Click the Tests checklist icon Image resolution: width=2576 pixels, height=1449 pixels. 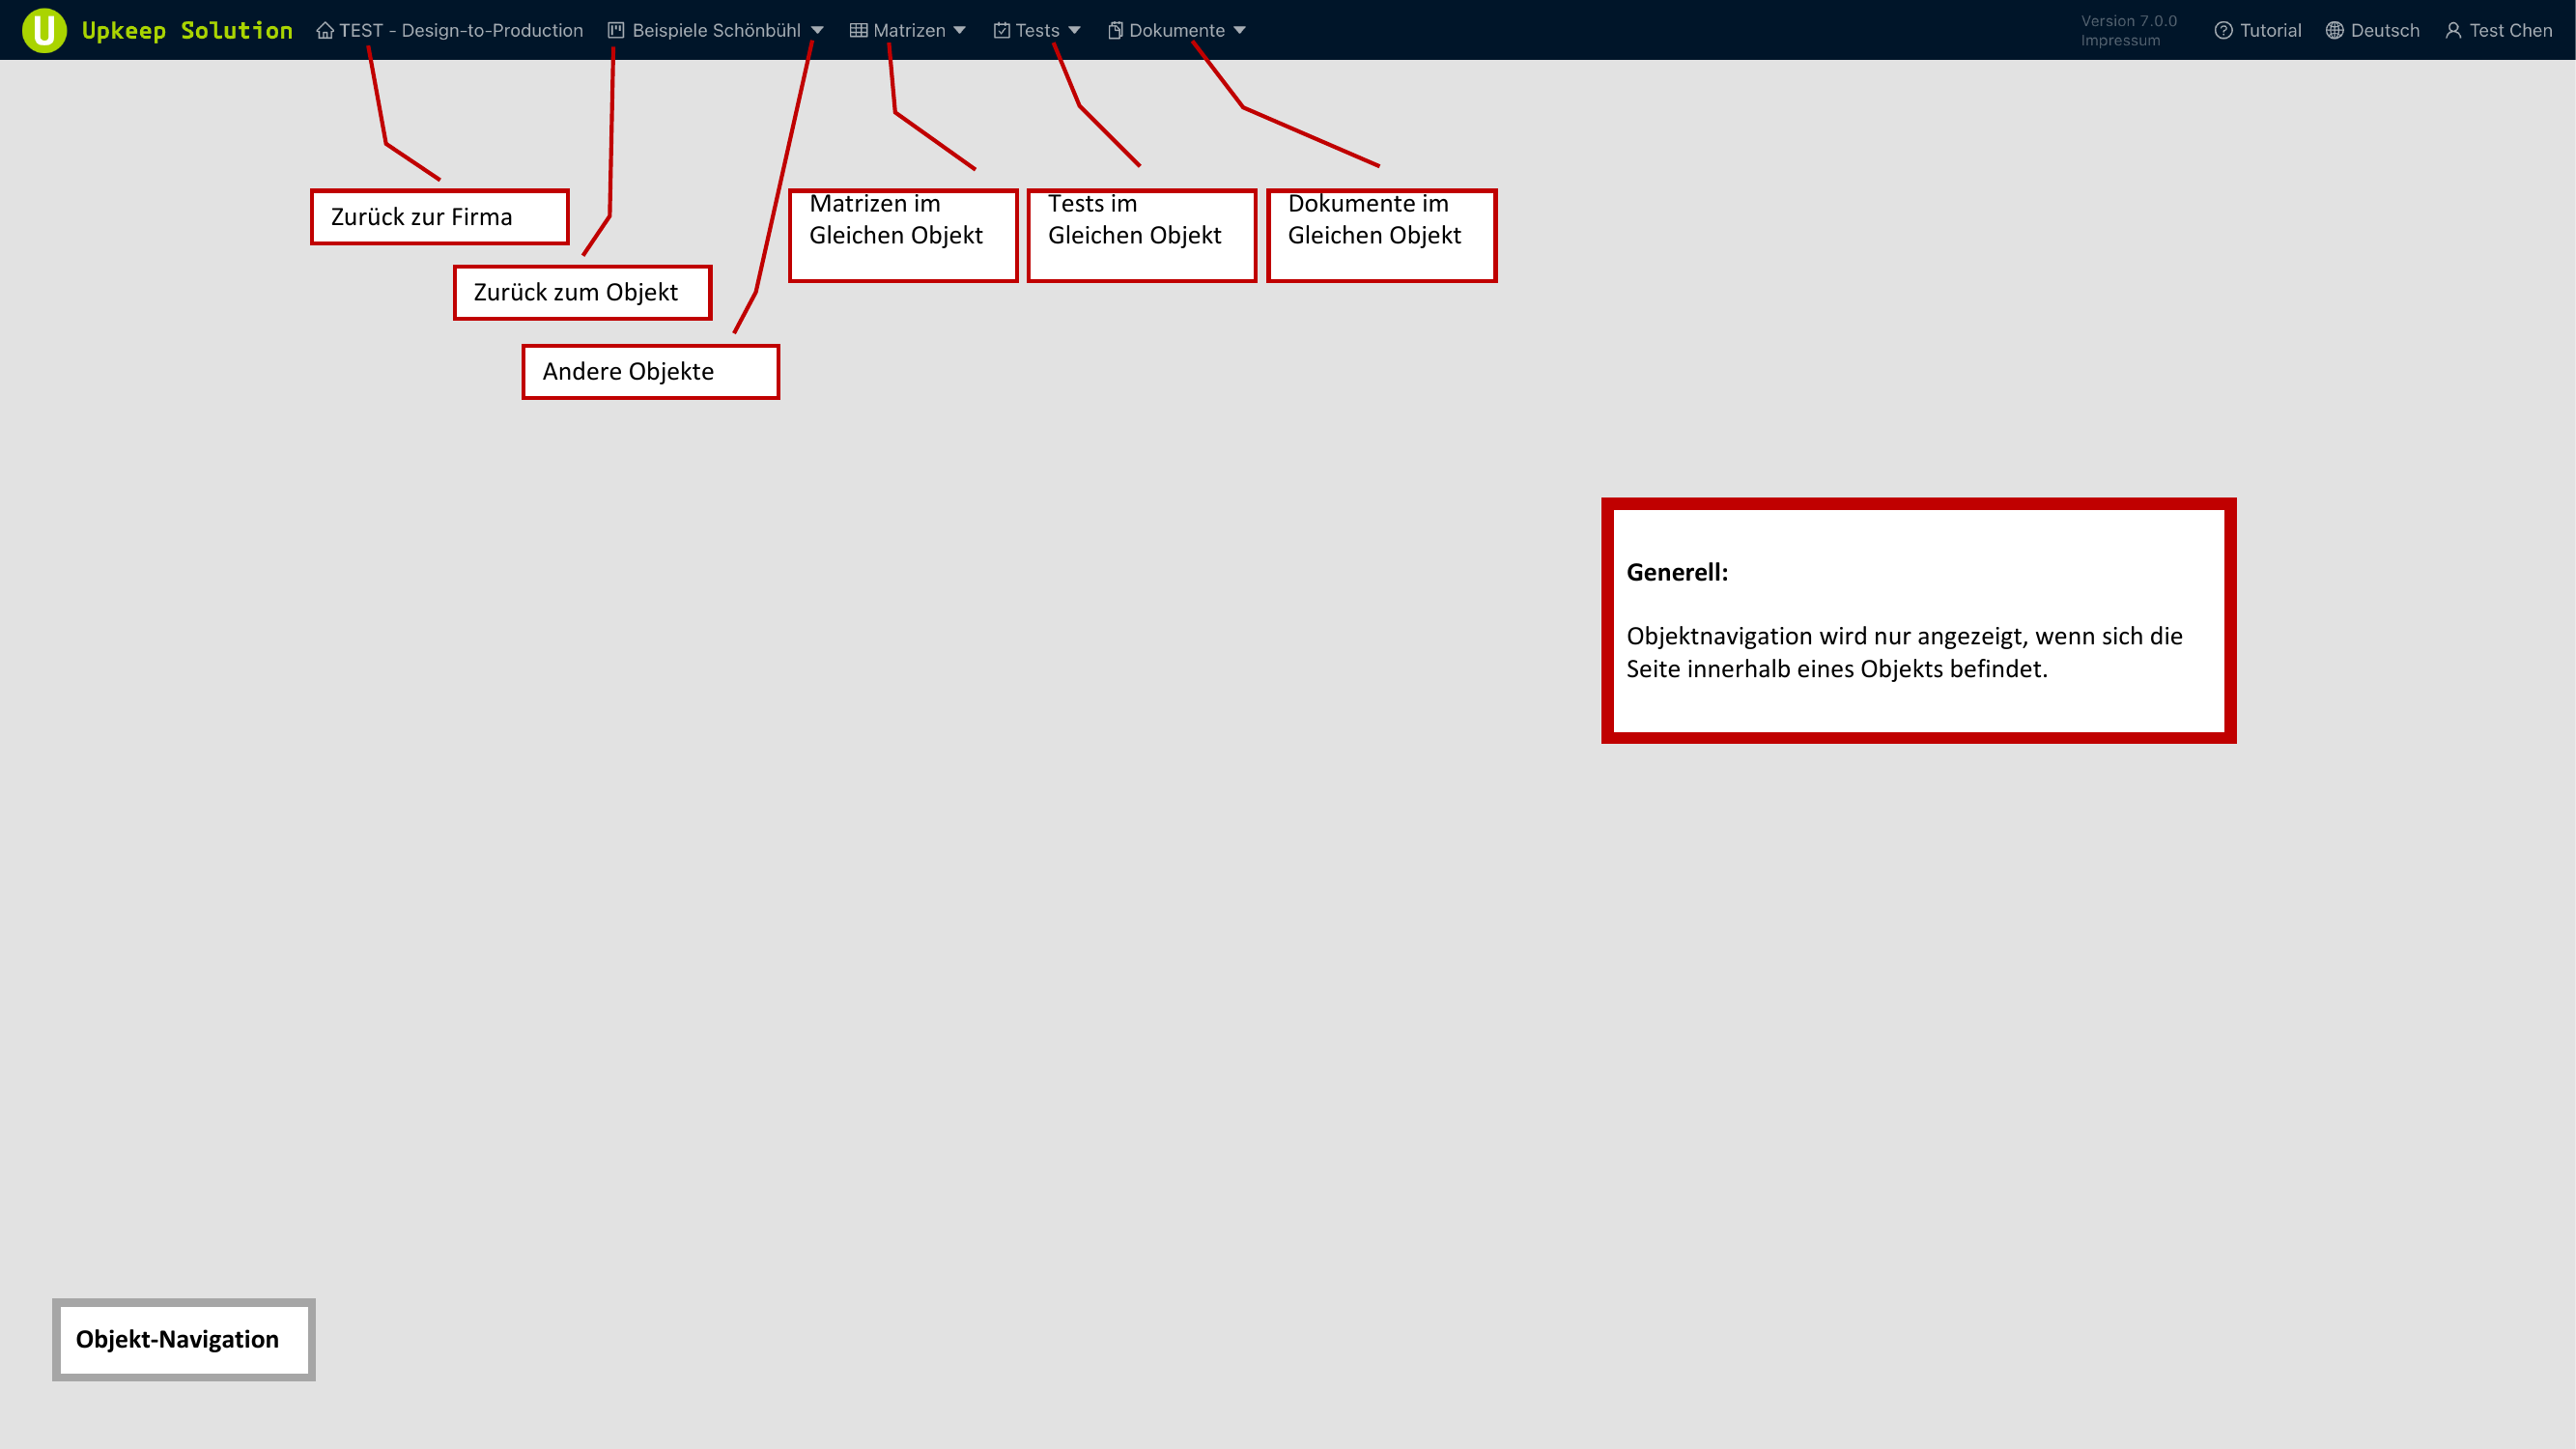point(1002,31)
